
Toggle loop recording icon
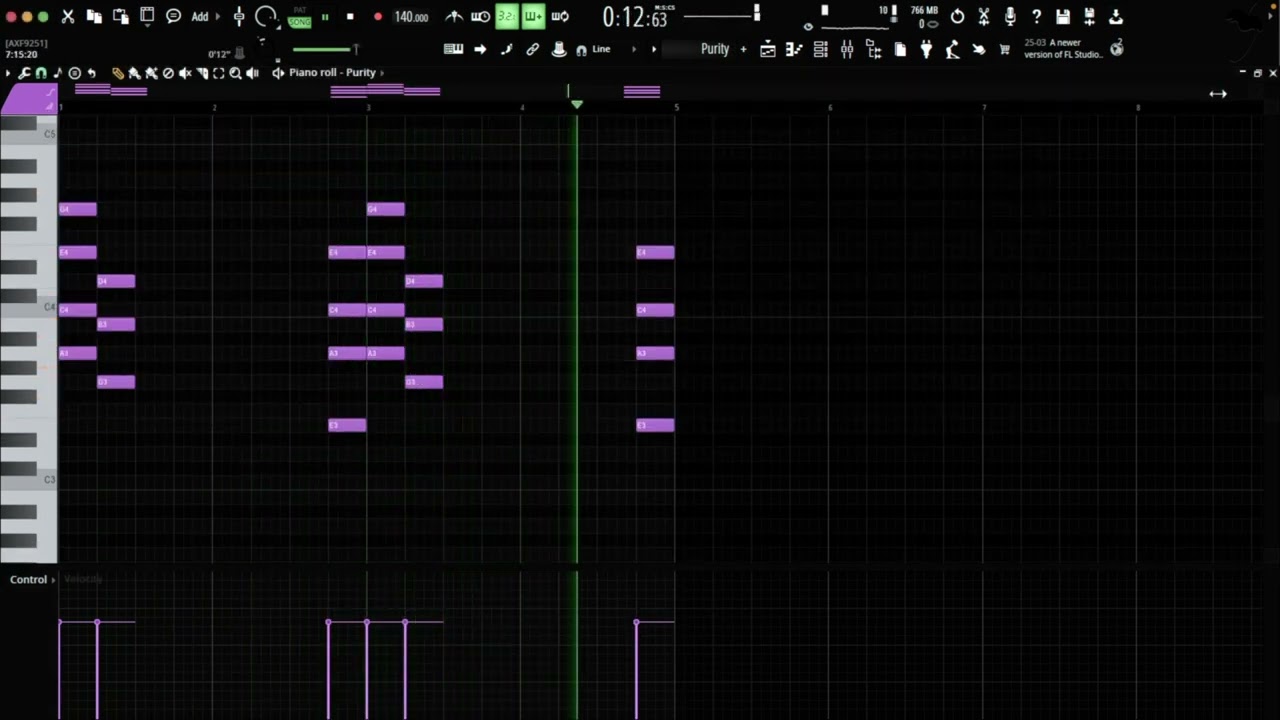pyautogui.click(x=560, y=17)
